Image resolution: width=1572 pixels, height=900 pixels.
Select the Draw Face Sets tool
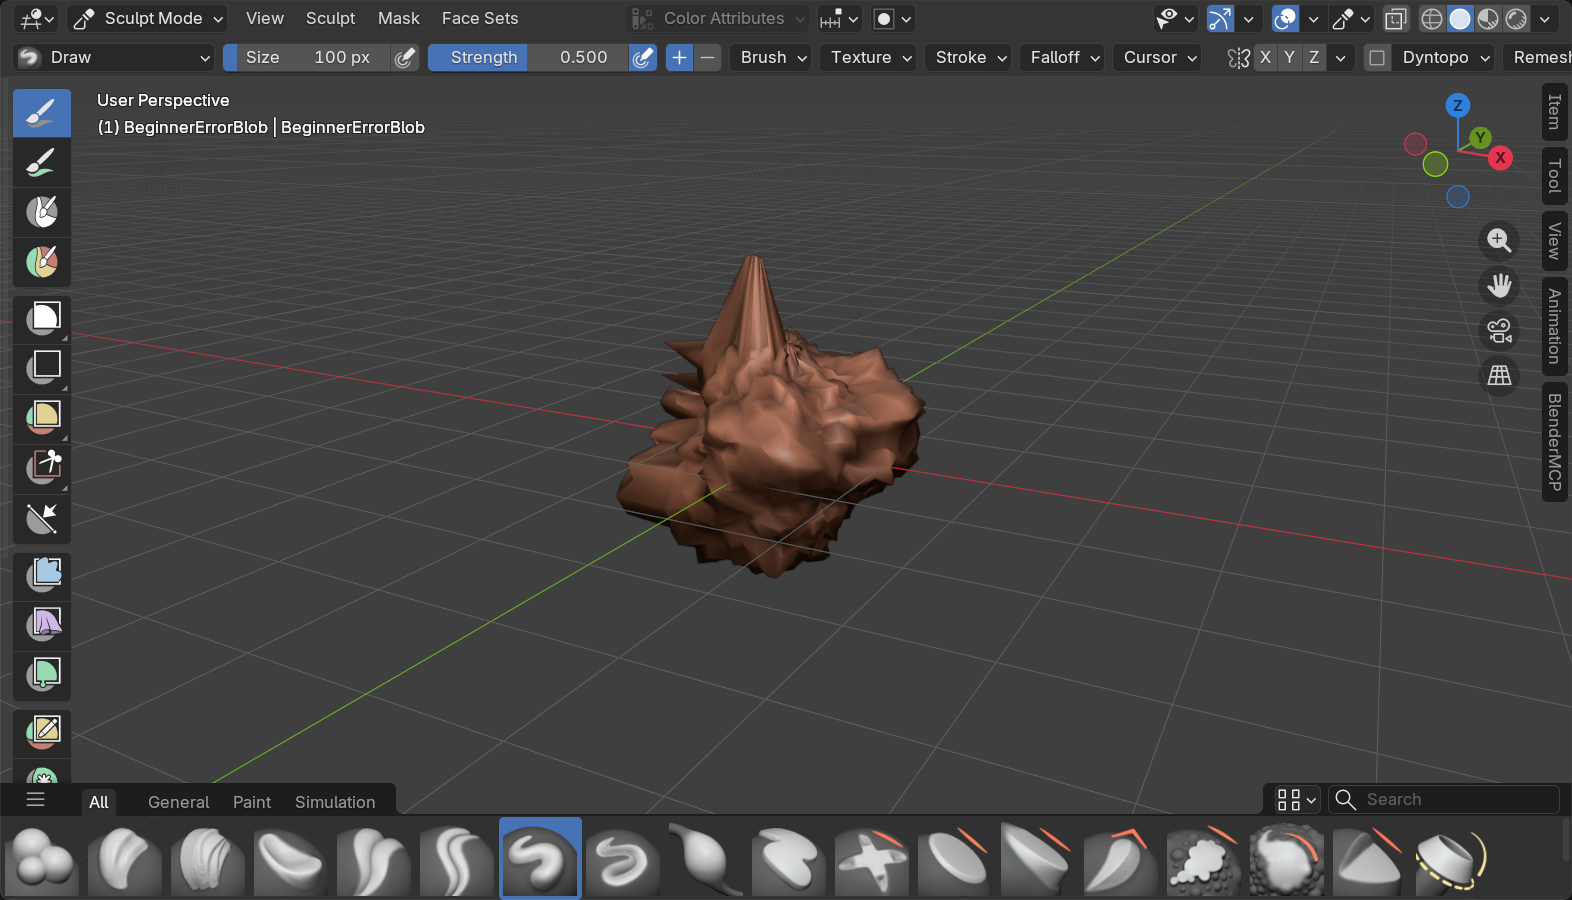[x=42, y=262]
